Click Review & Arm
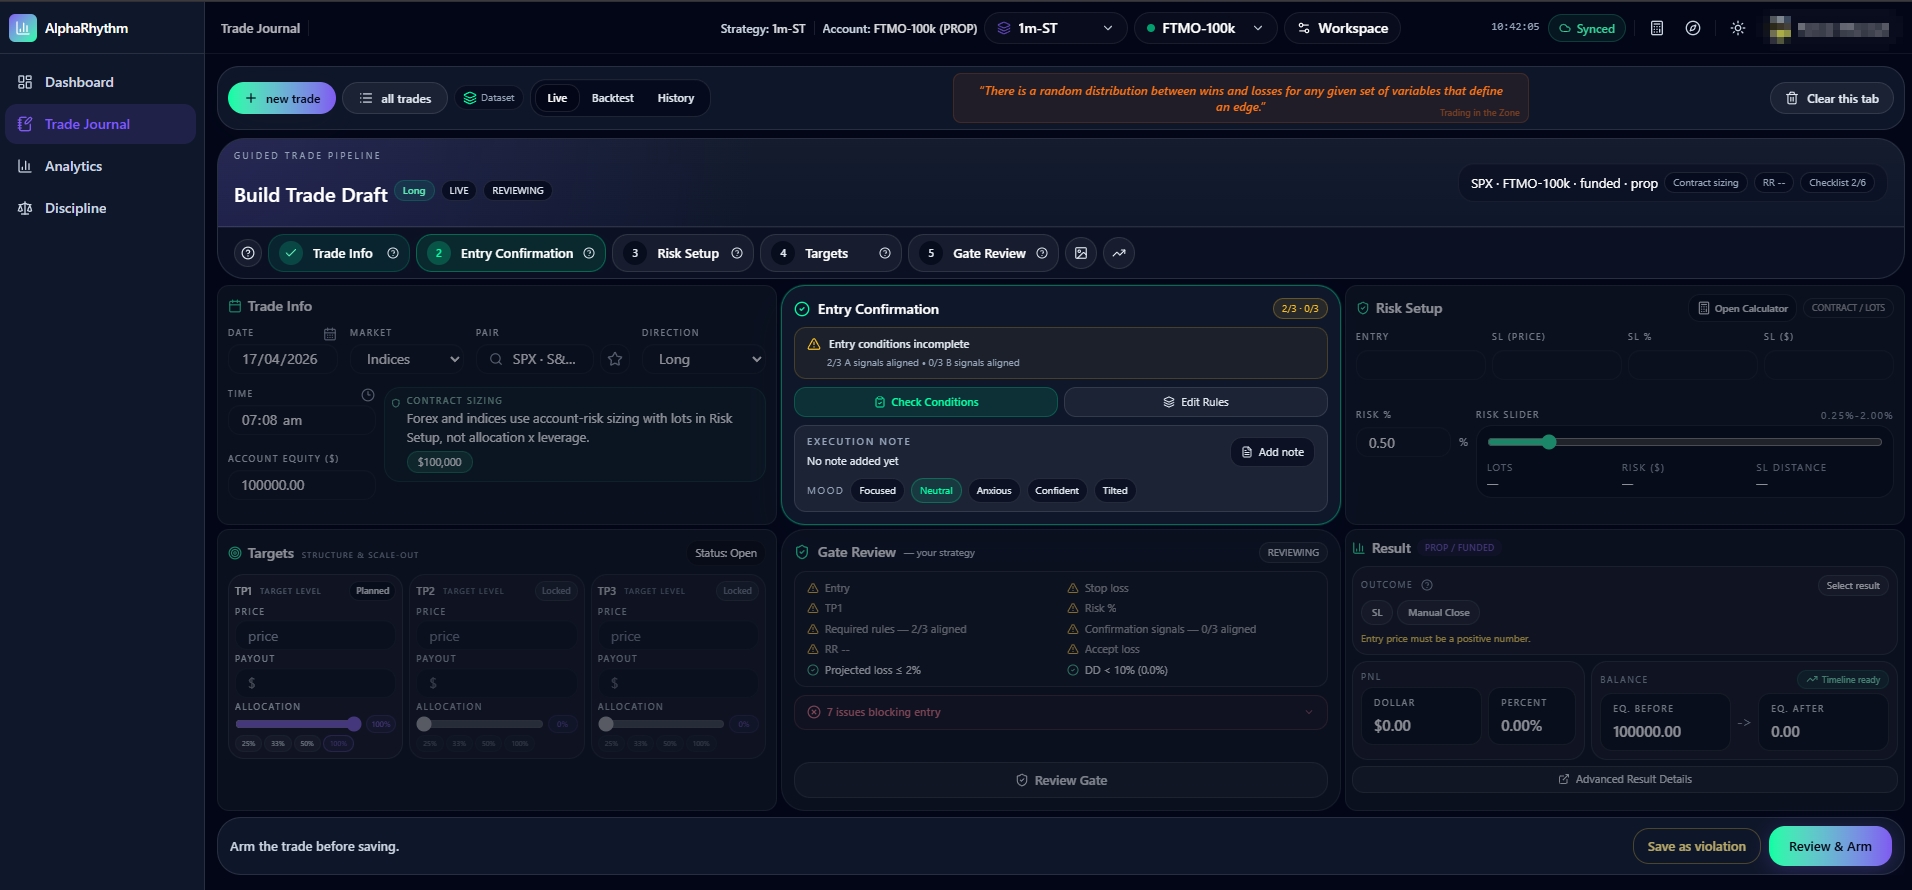This screenshot has height=890, width=1912. point(1830,846)
